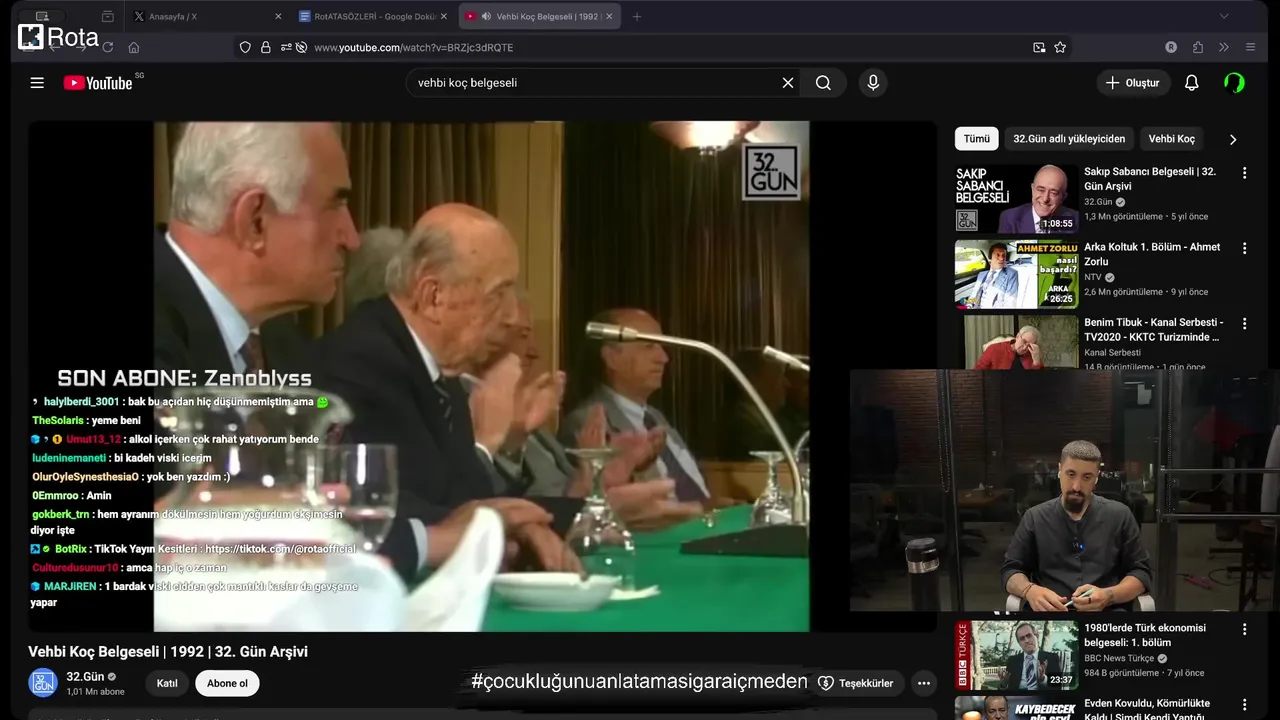Select the Tümü filter chip
The width and height of the screenshot is (1280, 720).
(976, 139)
